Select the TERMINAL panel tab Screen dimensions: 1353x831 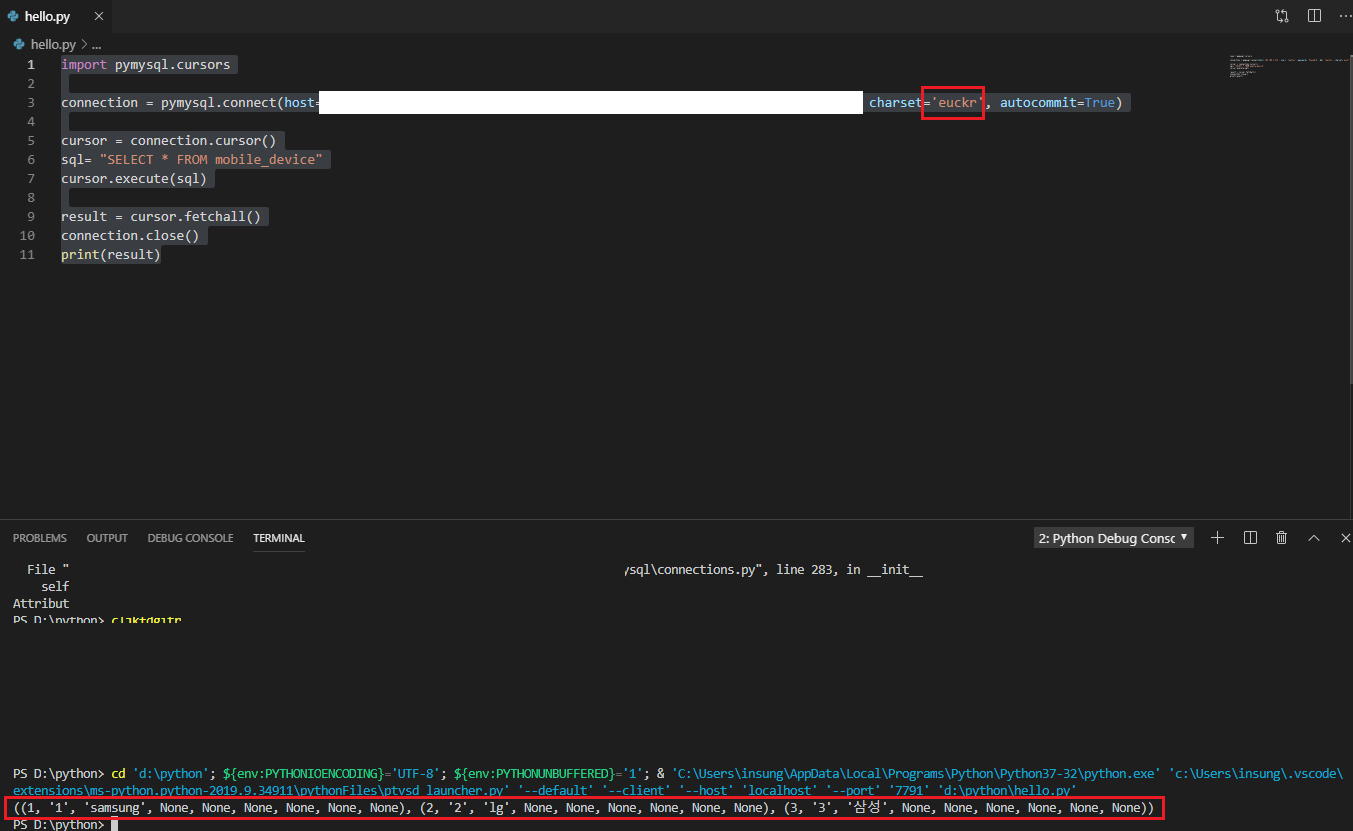pos(279,538)
